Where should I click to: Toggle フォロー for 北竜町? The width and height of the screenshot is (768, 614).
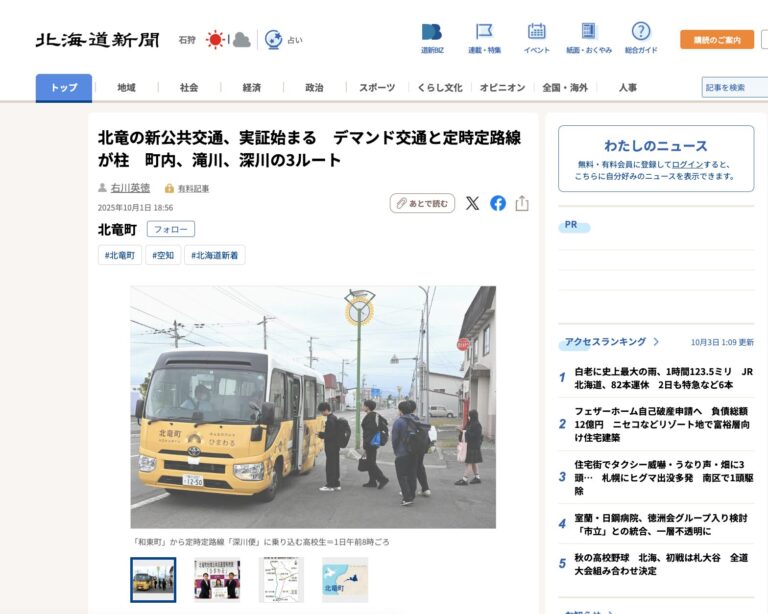[171, 229]
